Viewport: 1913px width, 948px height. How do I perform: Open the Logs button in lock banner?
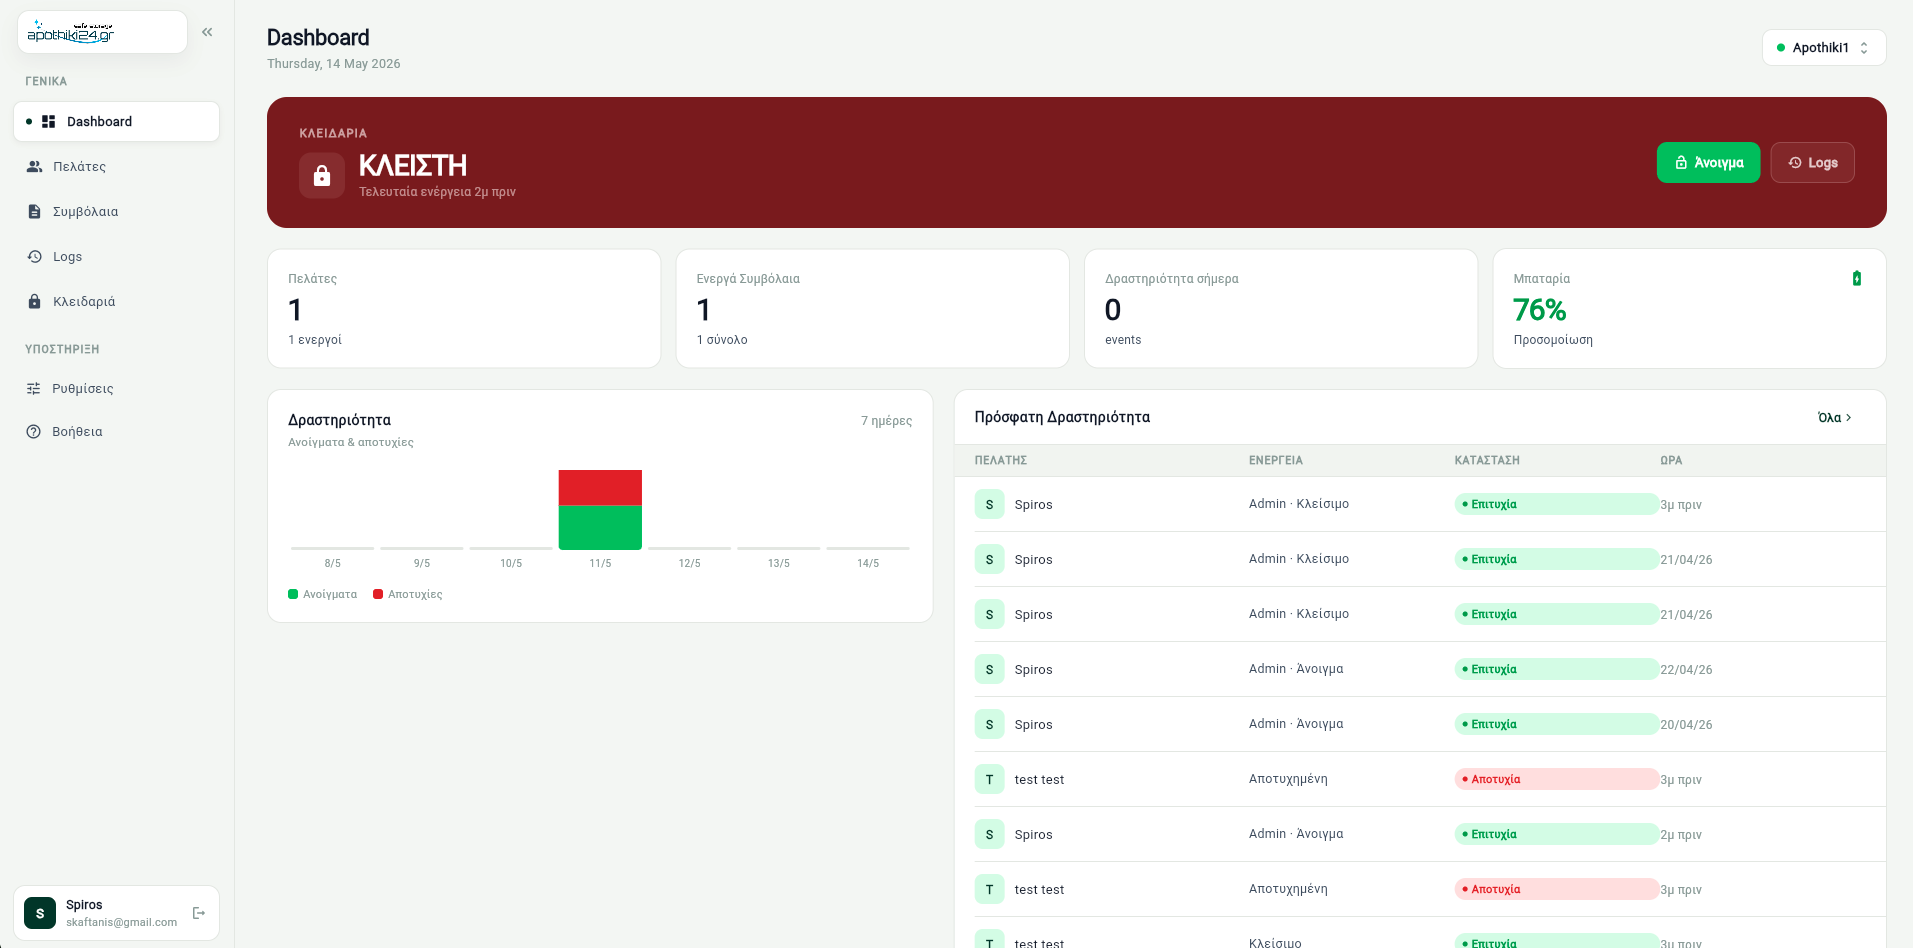[1812, 163]
